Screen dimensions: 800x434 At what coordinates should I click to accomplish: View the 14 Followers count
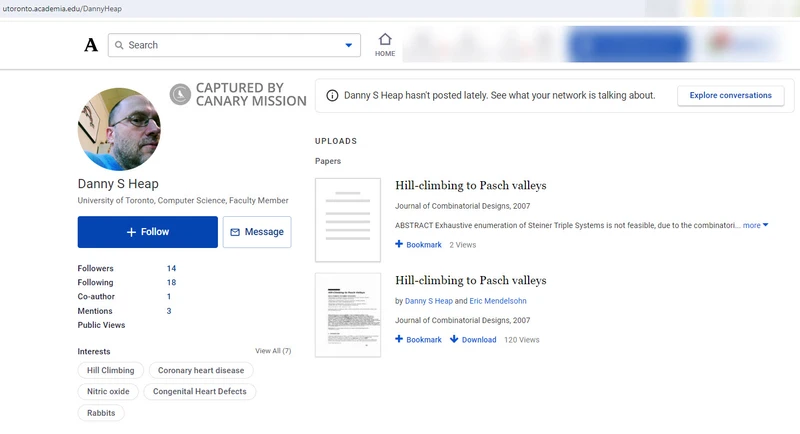(x=171, y=268)
